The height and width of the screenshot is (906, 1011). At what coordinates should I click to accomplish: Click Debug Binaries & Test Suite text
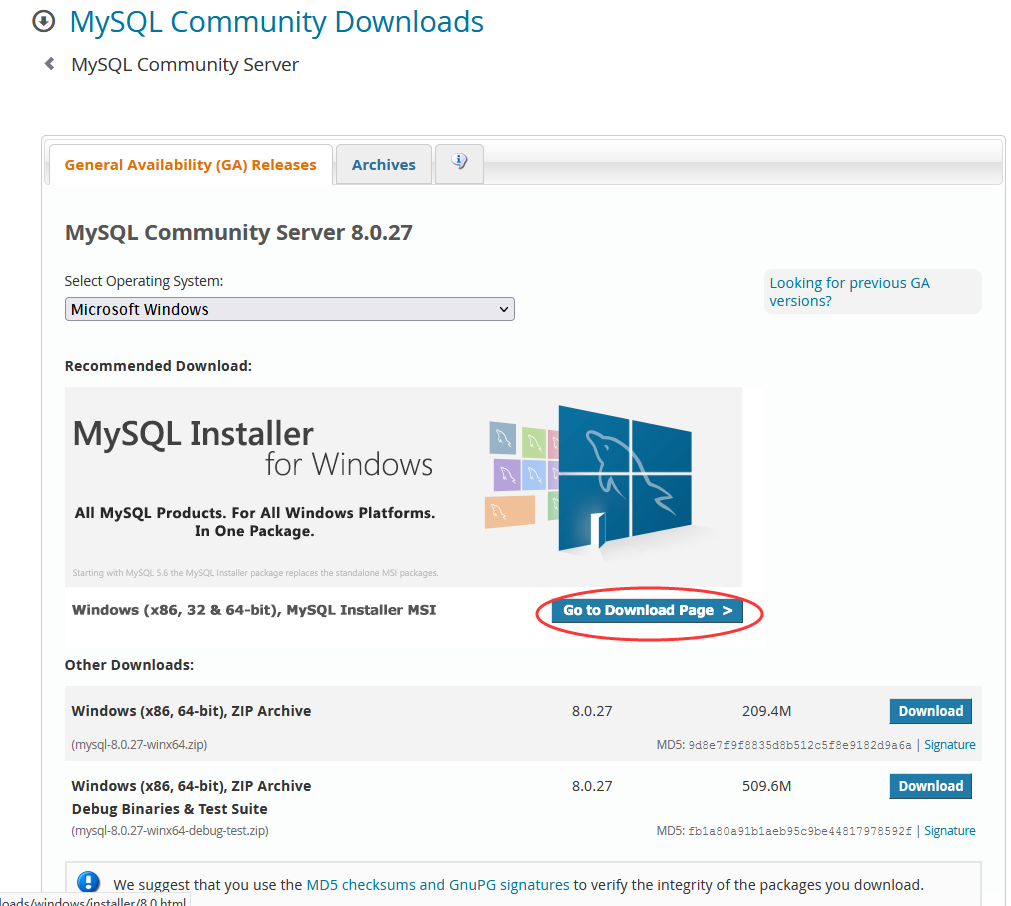(x=170, y=809)
